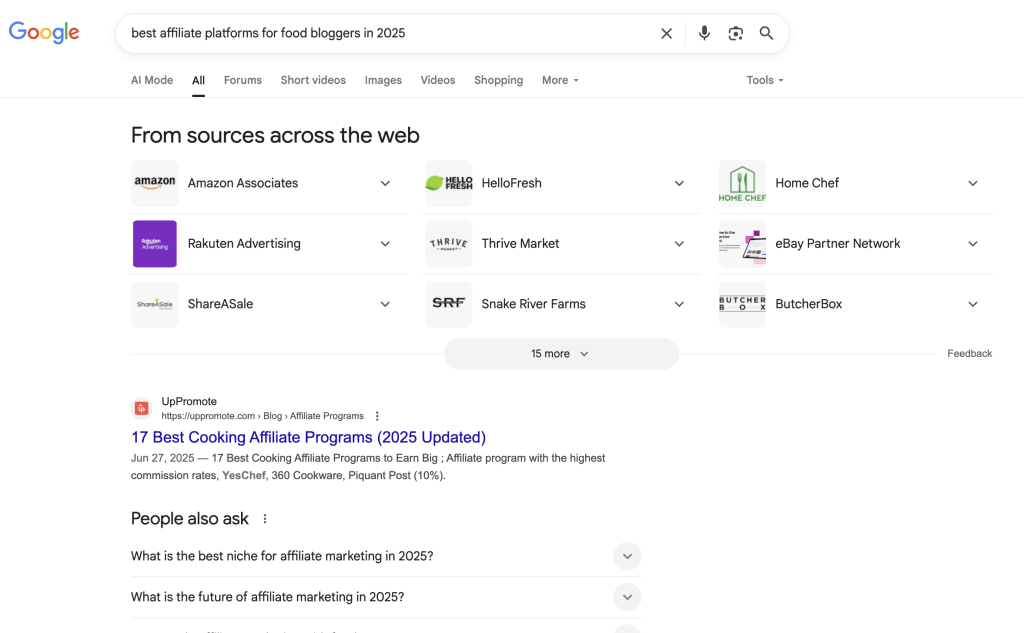
Task: Open the Tools dropdown
Action: pos(765,80)
